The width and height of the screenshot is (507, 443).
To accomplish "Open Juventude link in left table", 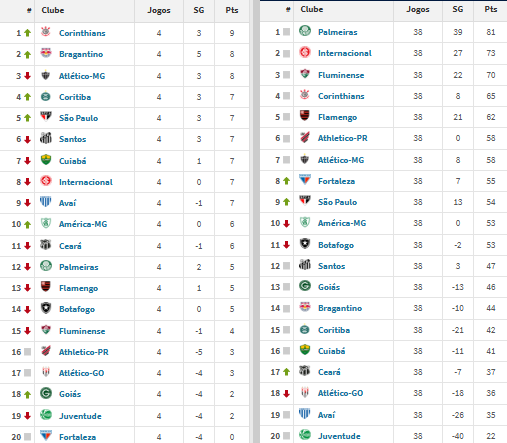I will pos(80,416).
